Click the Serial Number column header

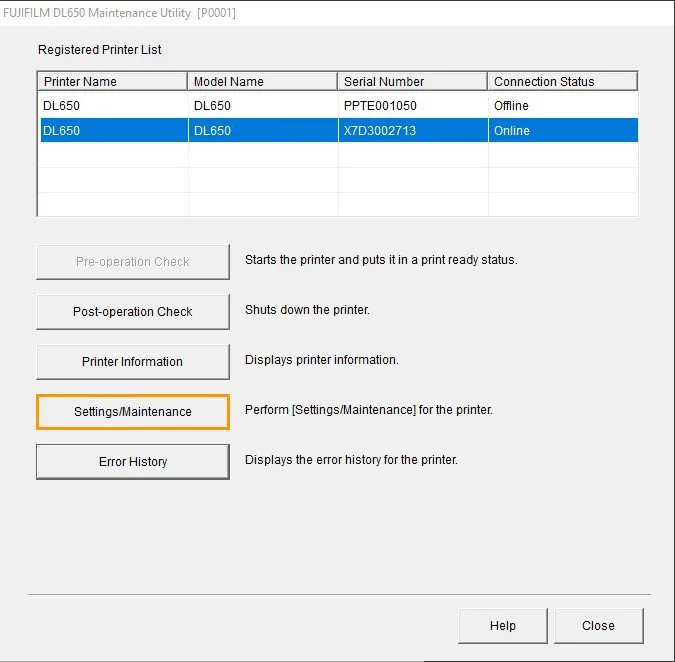click(412, 81)
